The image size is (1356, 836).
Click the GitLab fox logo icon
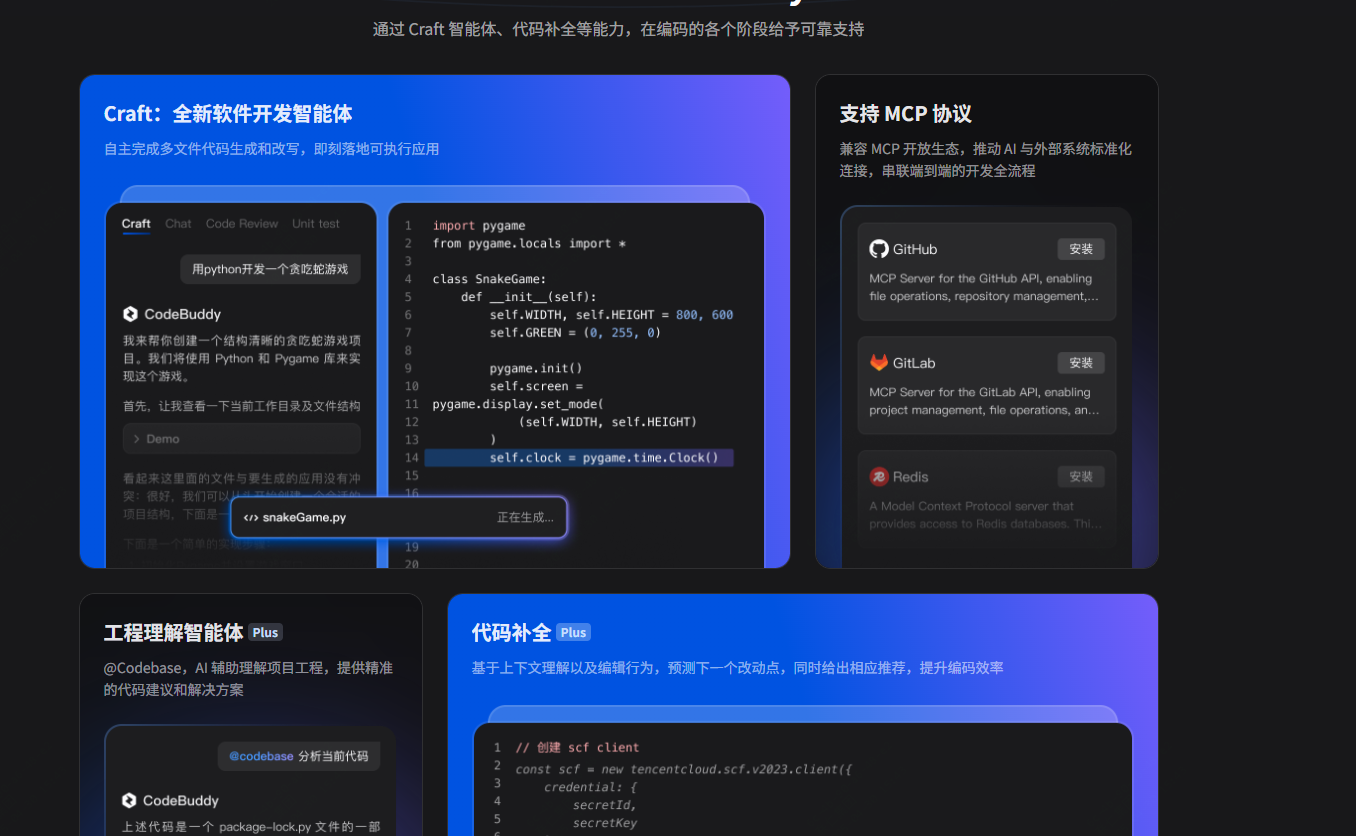coord(879,363)
